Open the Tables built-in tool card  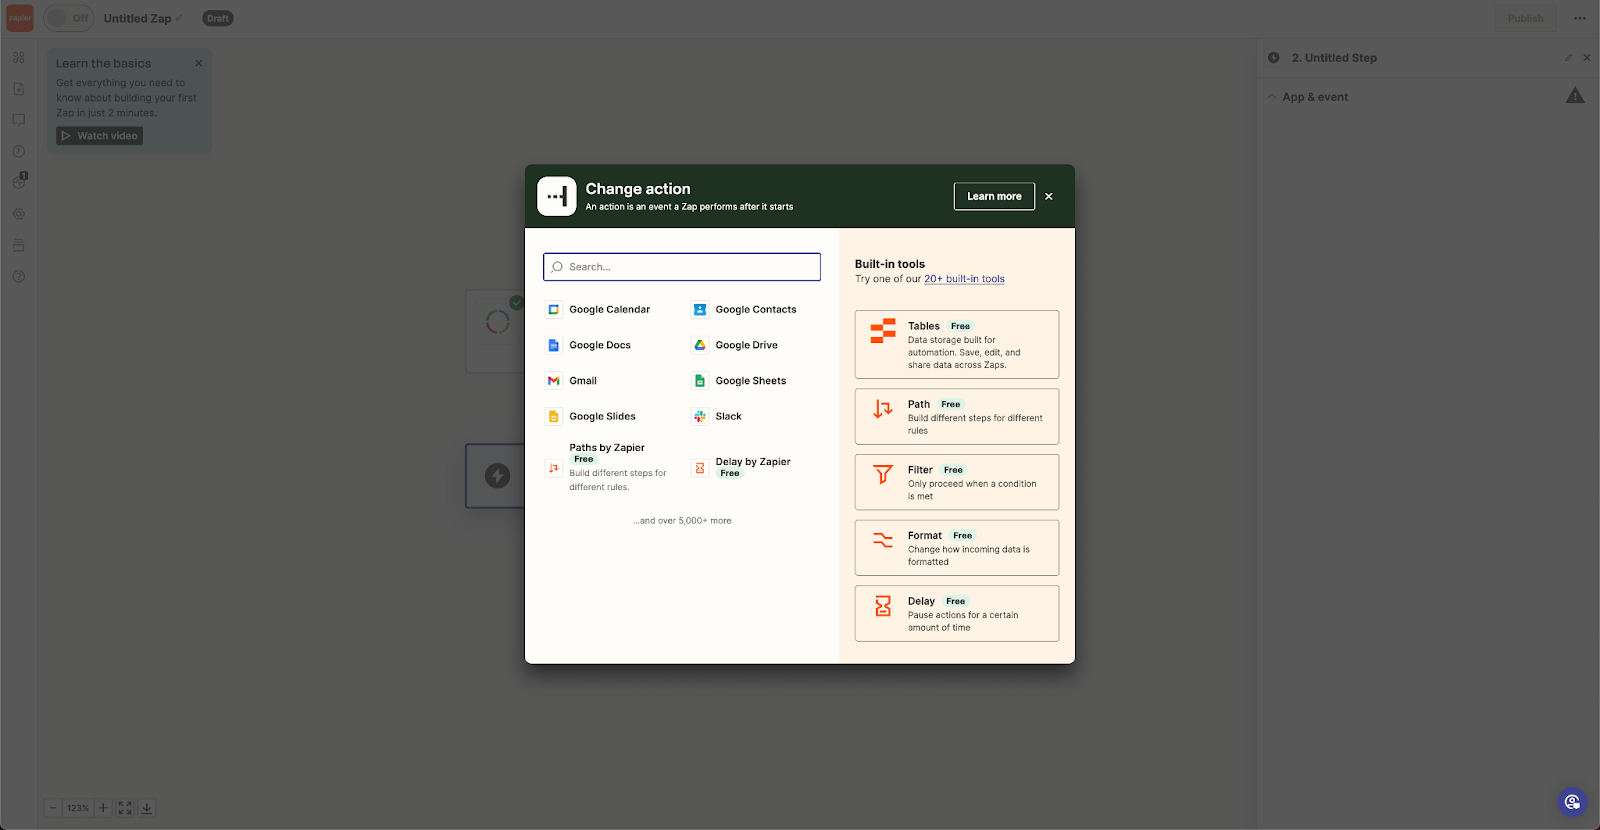click(957, 344)
